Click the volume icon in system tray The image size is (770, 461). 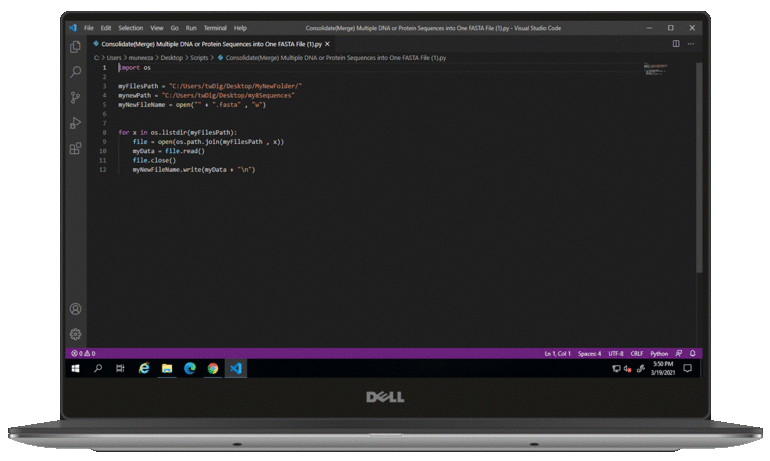pos(628,369)
